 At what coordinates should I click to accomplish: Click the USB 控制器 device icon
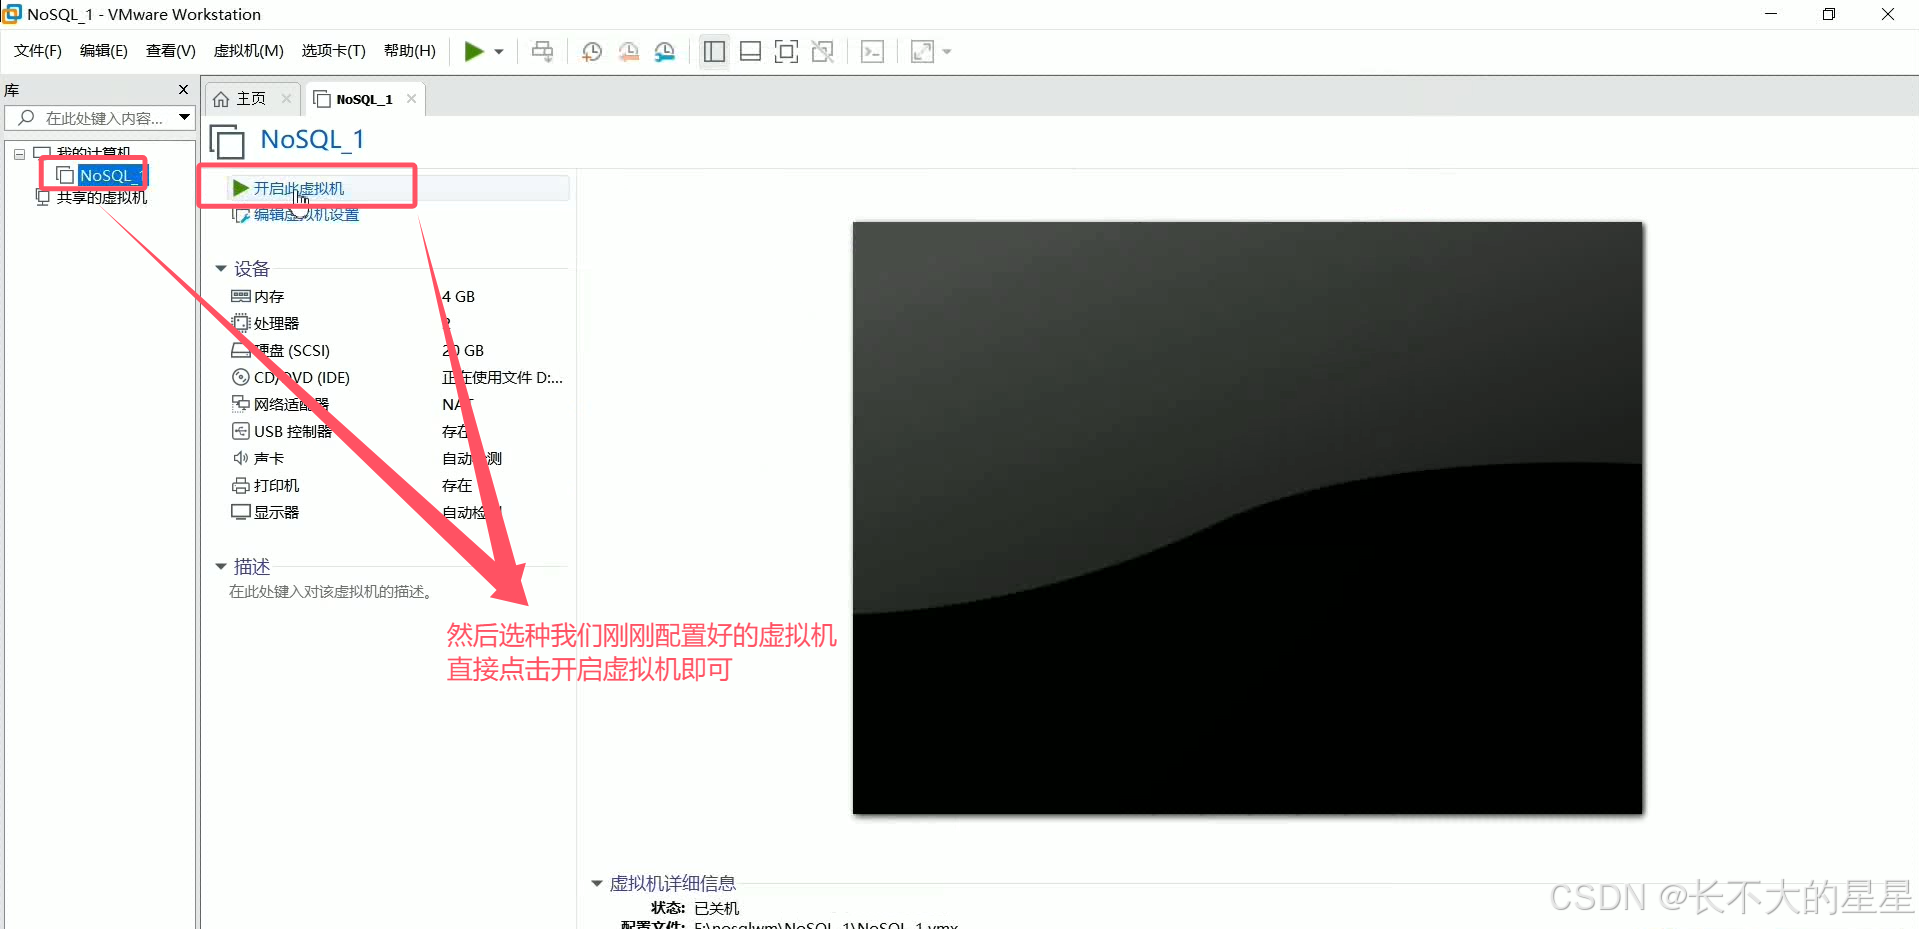pos(241,431)
